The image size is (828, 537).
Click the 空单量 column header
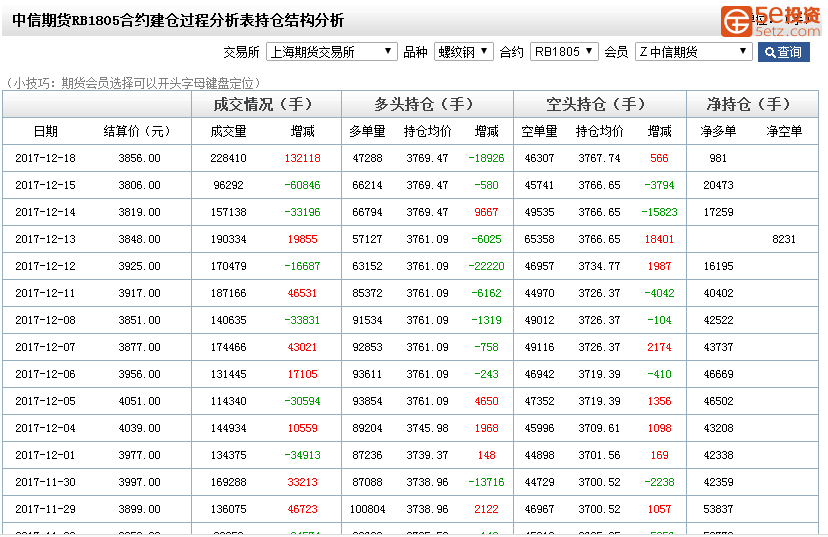pos(539,131)
